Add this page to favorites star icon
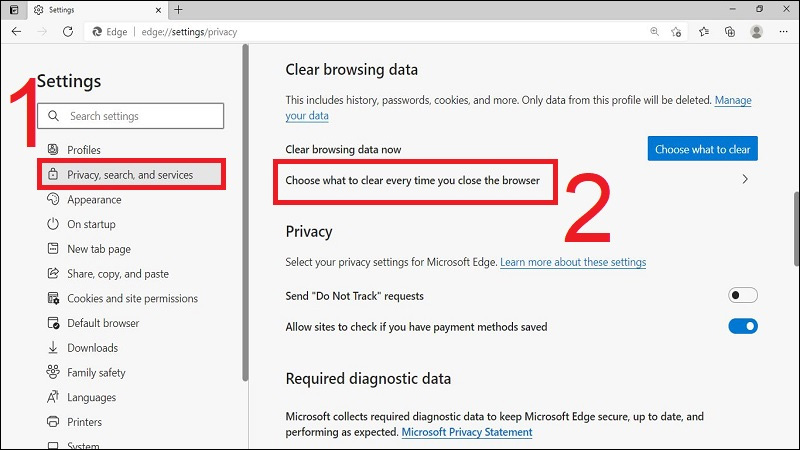Screen dimensions: 800x450 click(x=677, y=31)
